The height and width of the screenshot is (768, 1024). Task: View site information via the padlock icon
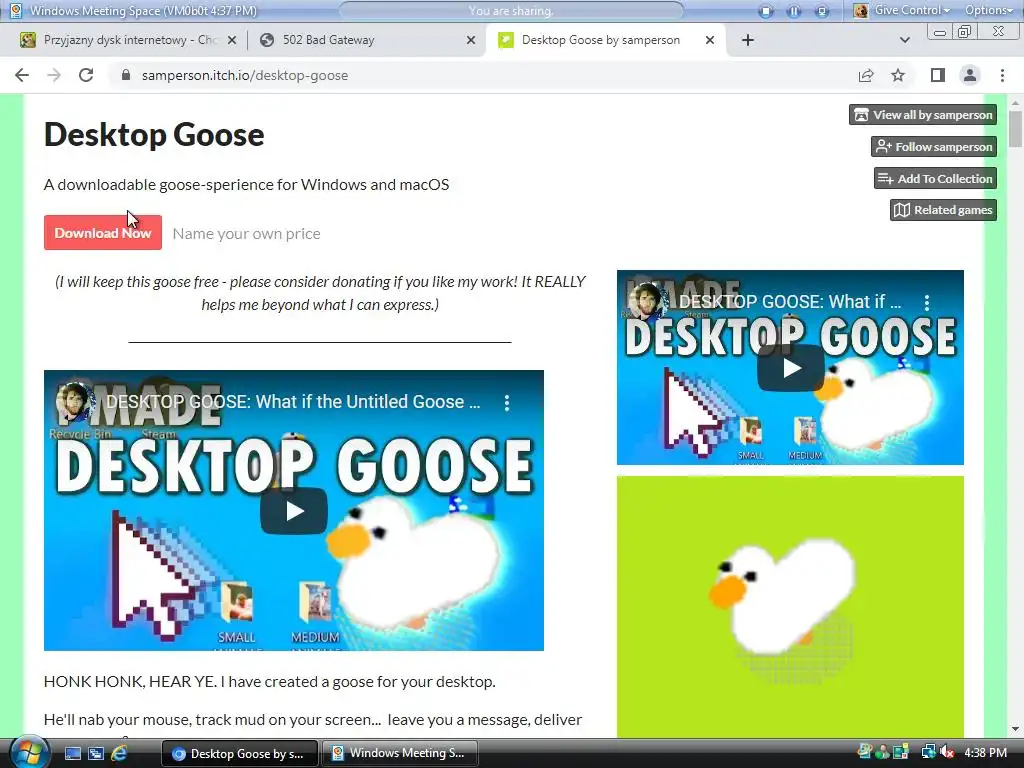point(126,75)
